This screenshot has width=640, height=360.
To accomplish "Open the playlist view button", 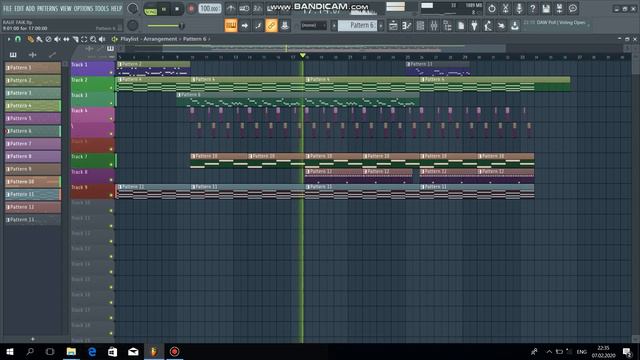I will (393, 26).
